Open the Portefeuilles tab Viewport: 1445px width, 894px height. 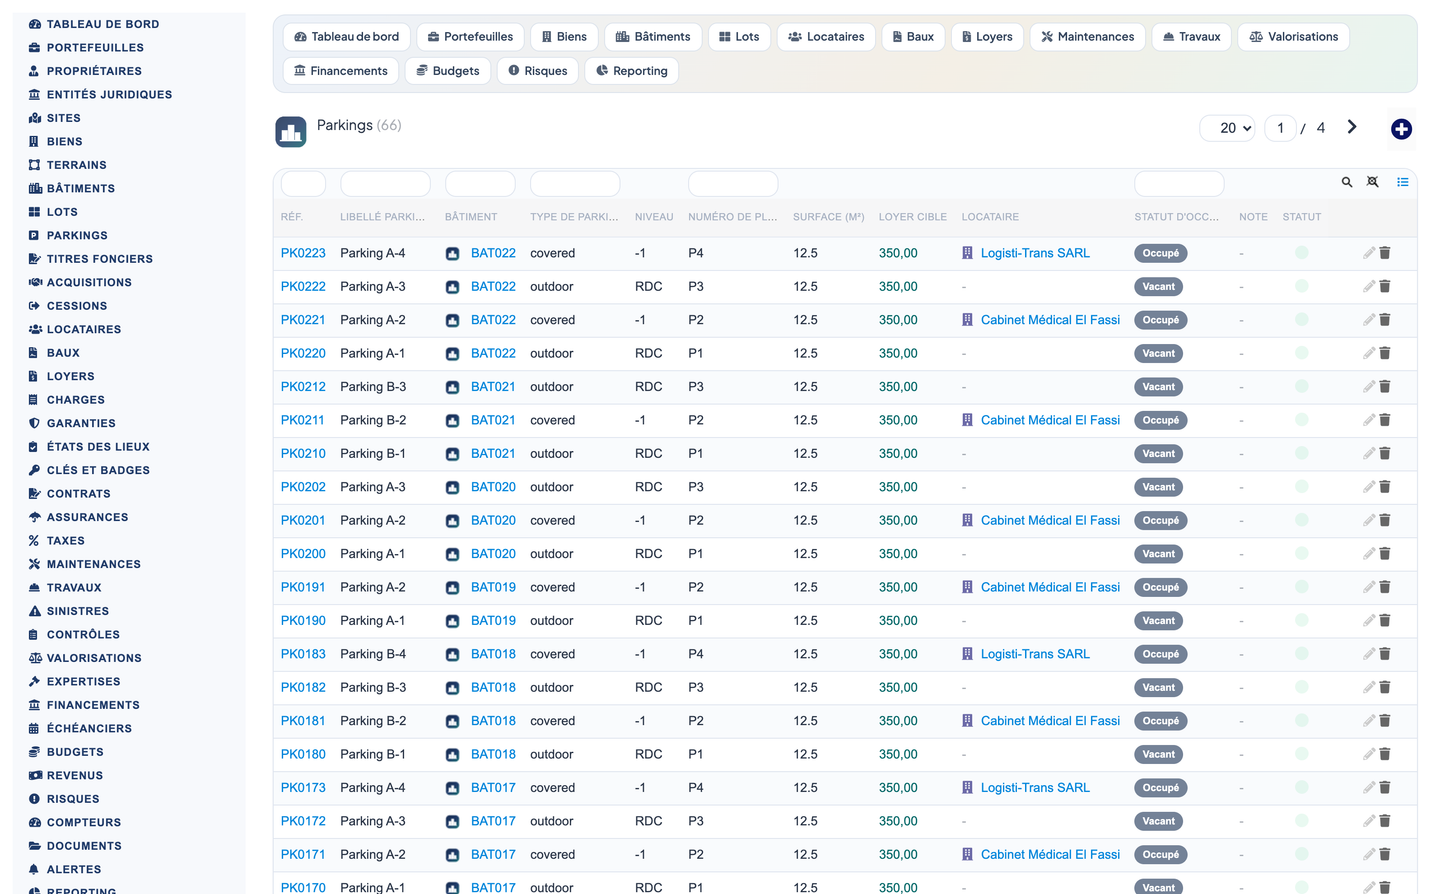[470, 37]
